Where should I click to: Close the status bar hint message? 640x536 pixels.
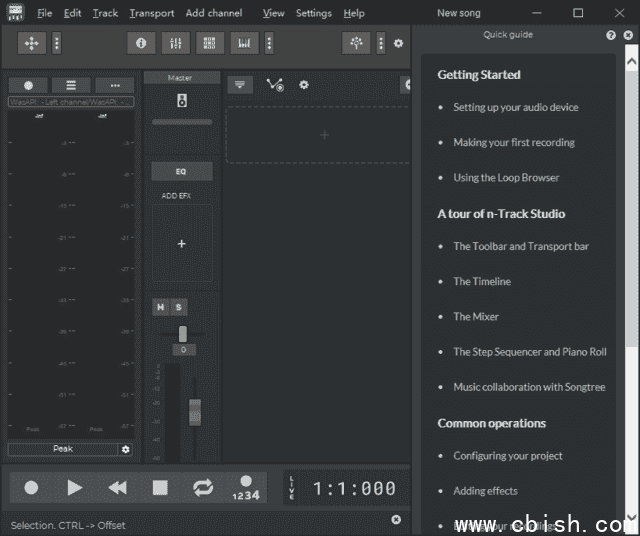pos(396,519)
